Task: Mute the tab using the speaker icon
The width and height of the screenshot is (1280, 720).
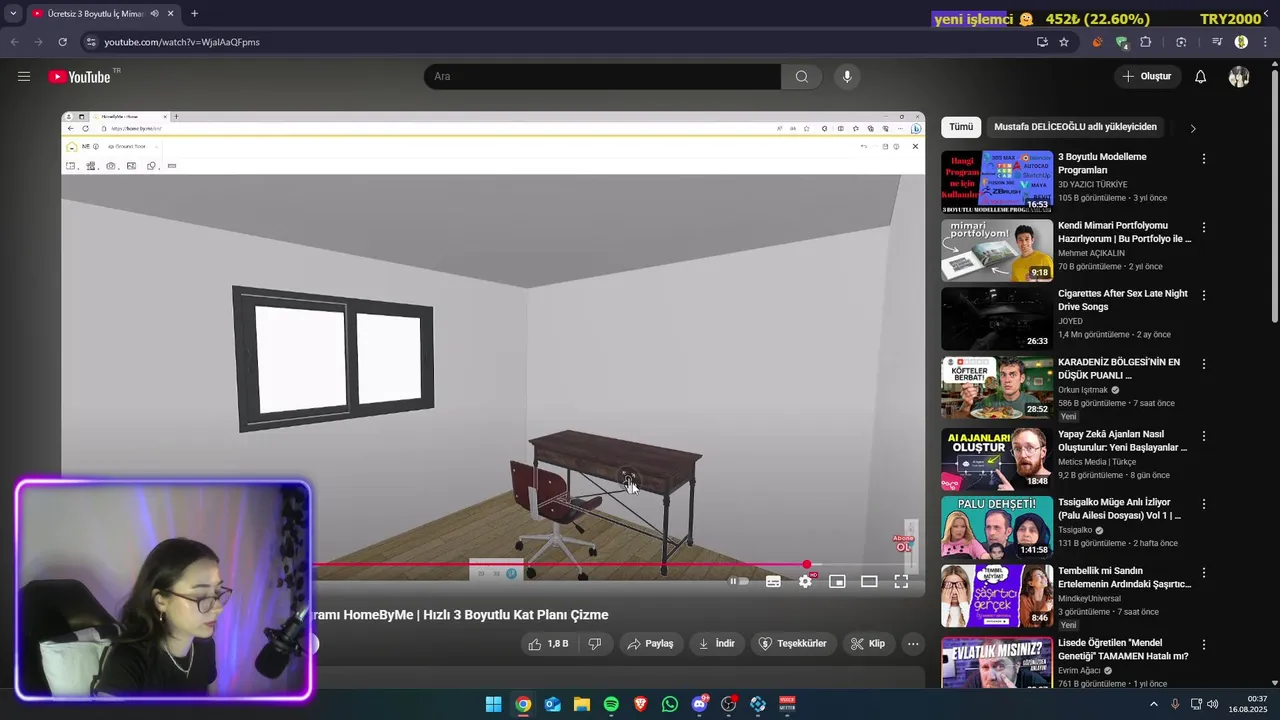Action: tap(155, 14)
